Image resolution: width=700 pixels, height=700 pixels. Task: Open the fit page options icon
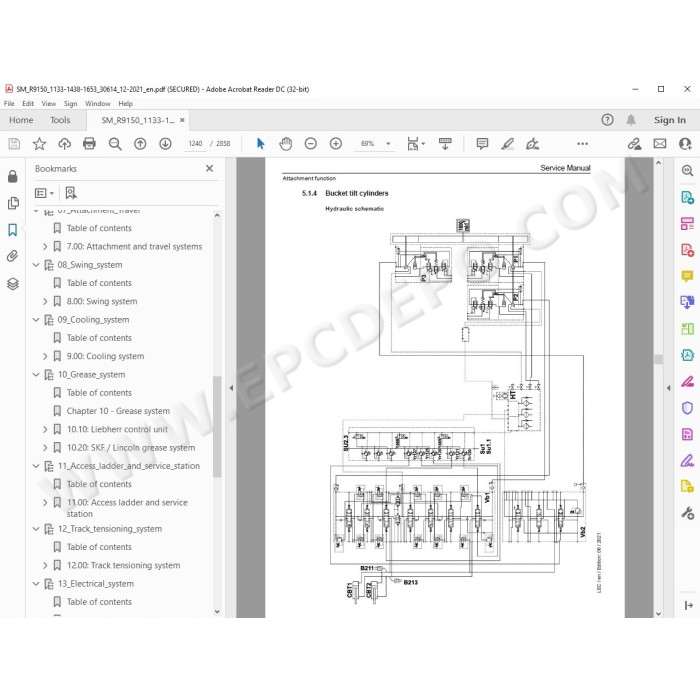413,144
